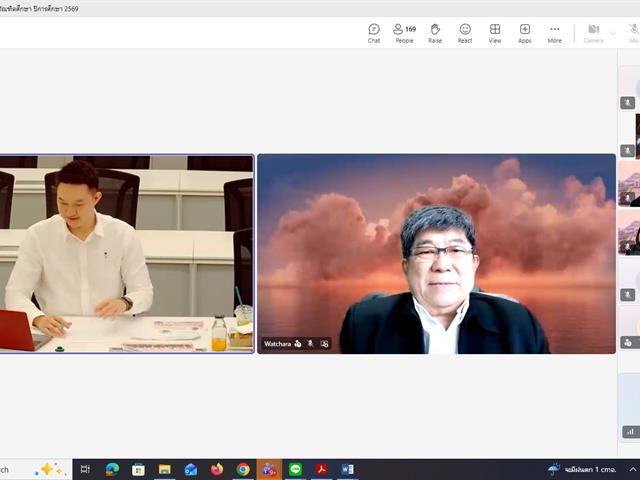This screenshot has width=640, height=480.
Task: Click Watchara's muted microphone indicator
Action: click(311, 344)
